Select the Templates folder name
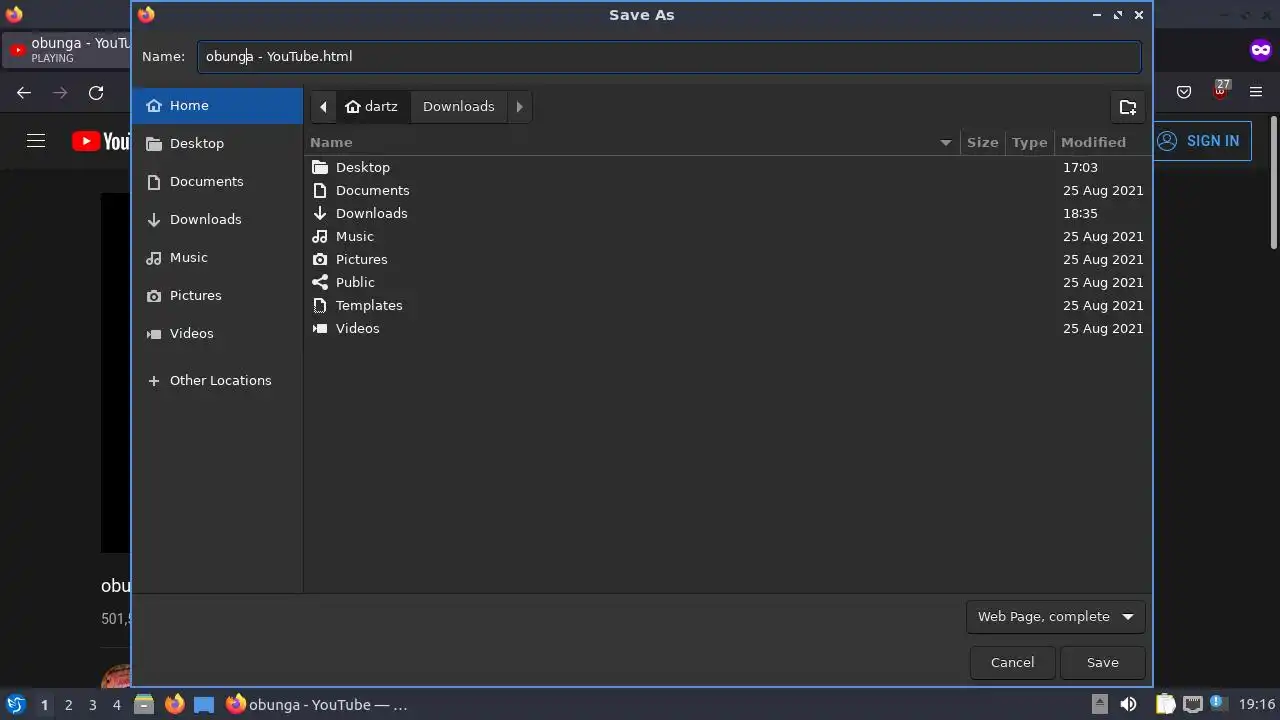Screen dimensions: 1280x720 [369, 305]
